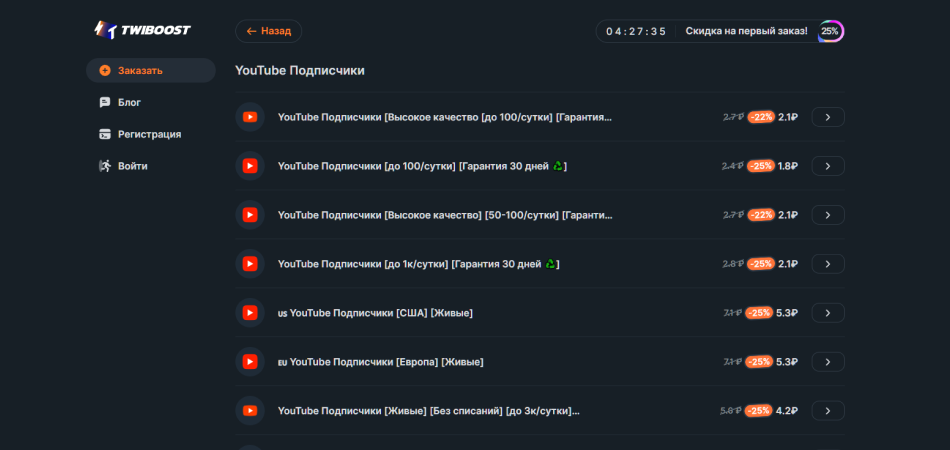This screenshot has height=450, width=950.
Task: Click YouTube icon of до 1к/сутки row
Action: (x=250, y=264)
